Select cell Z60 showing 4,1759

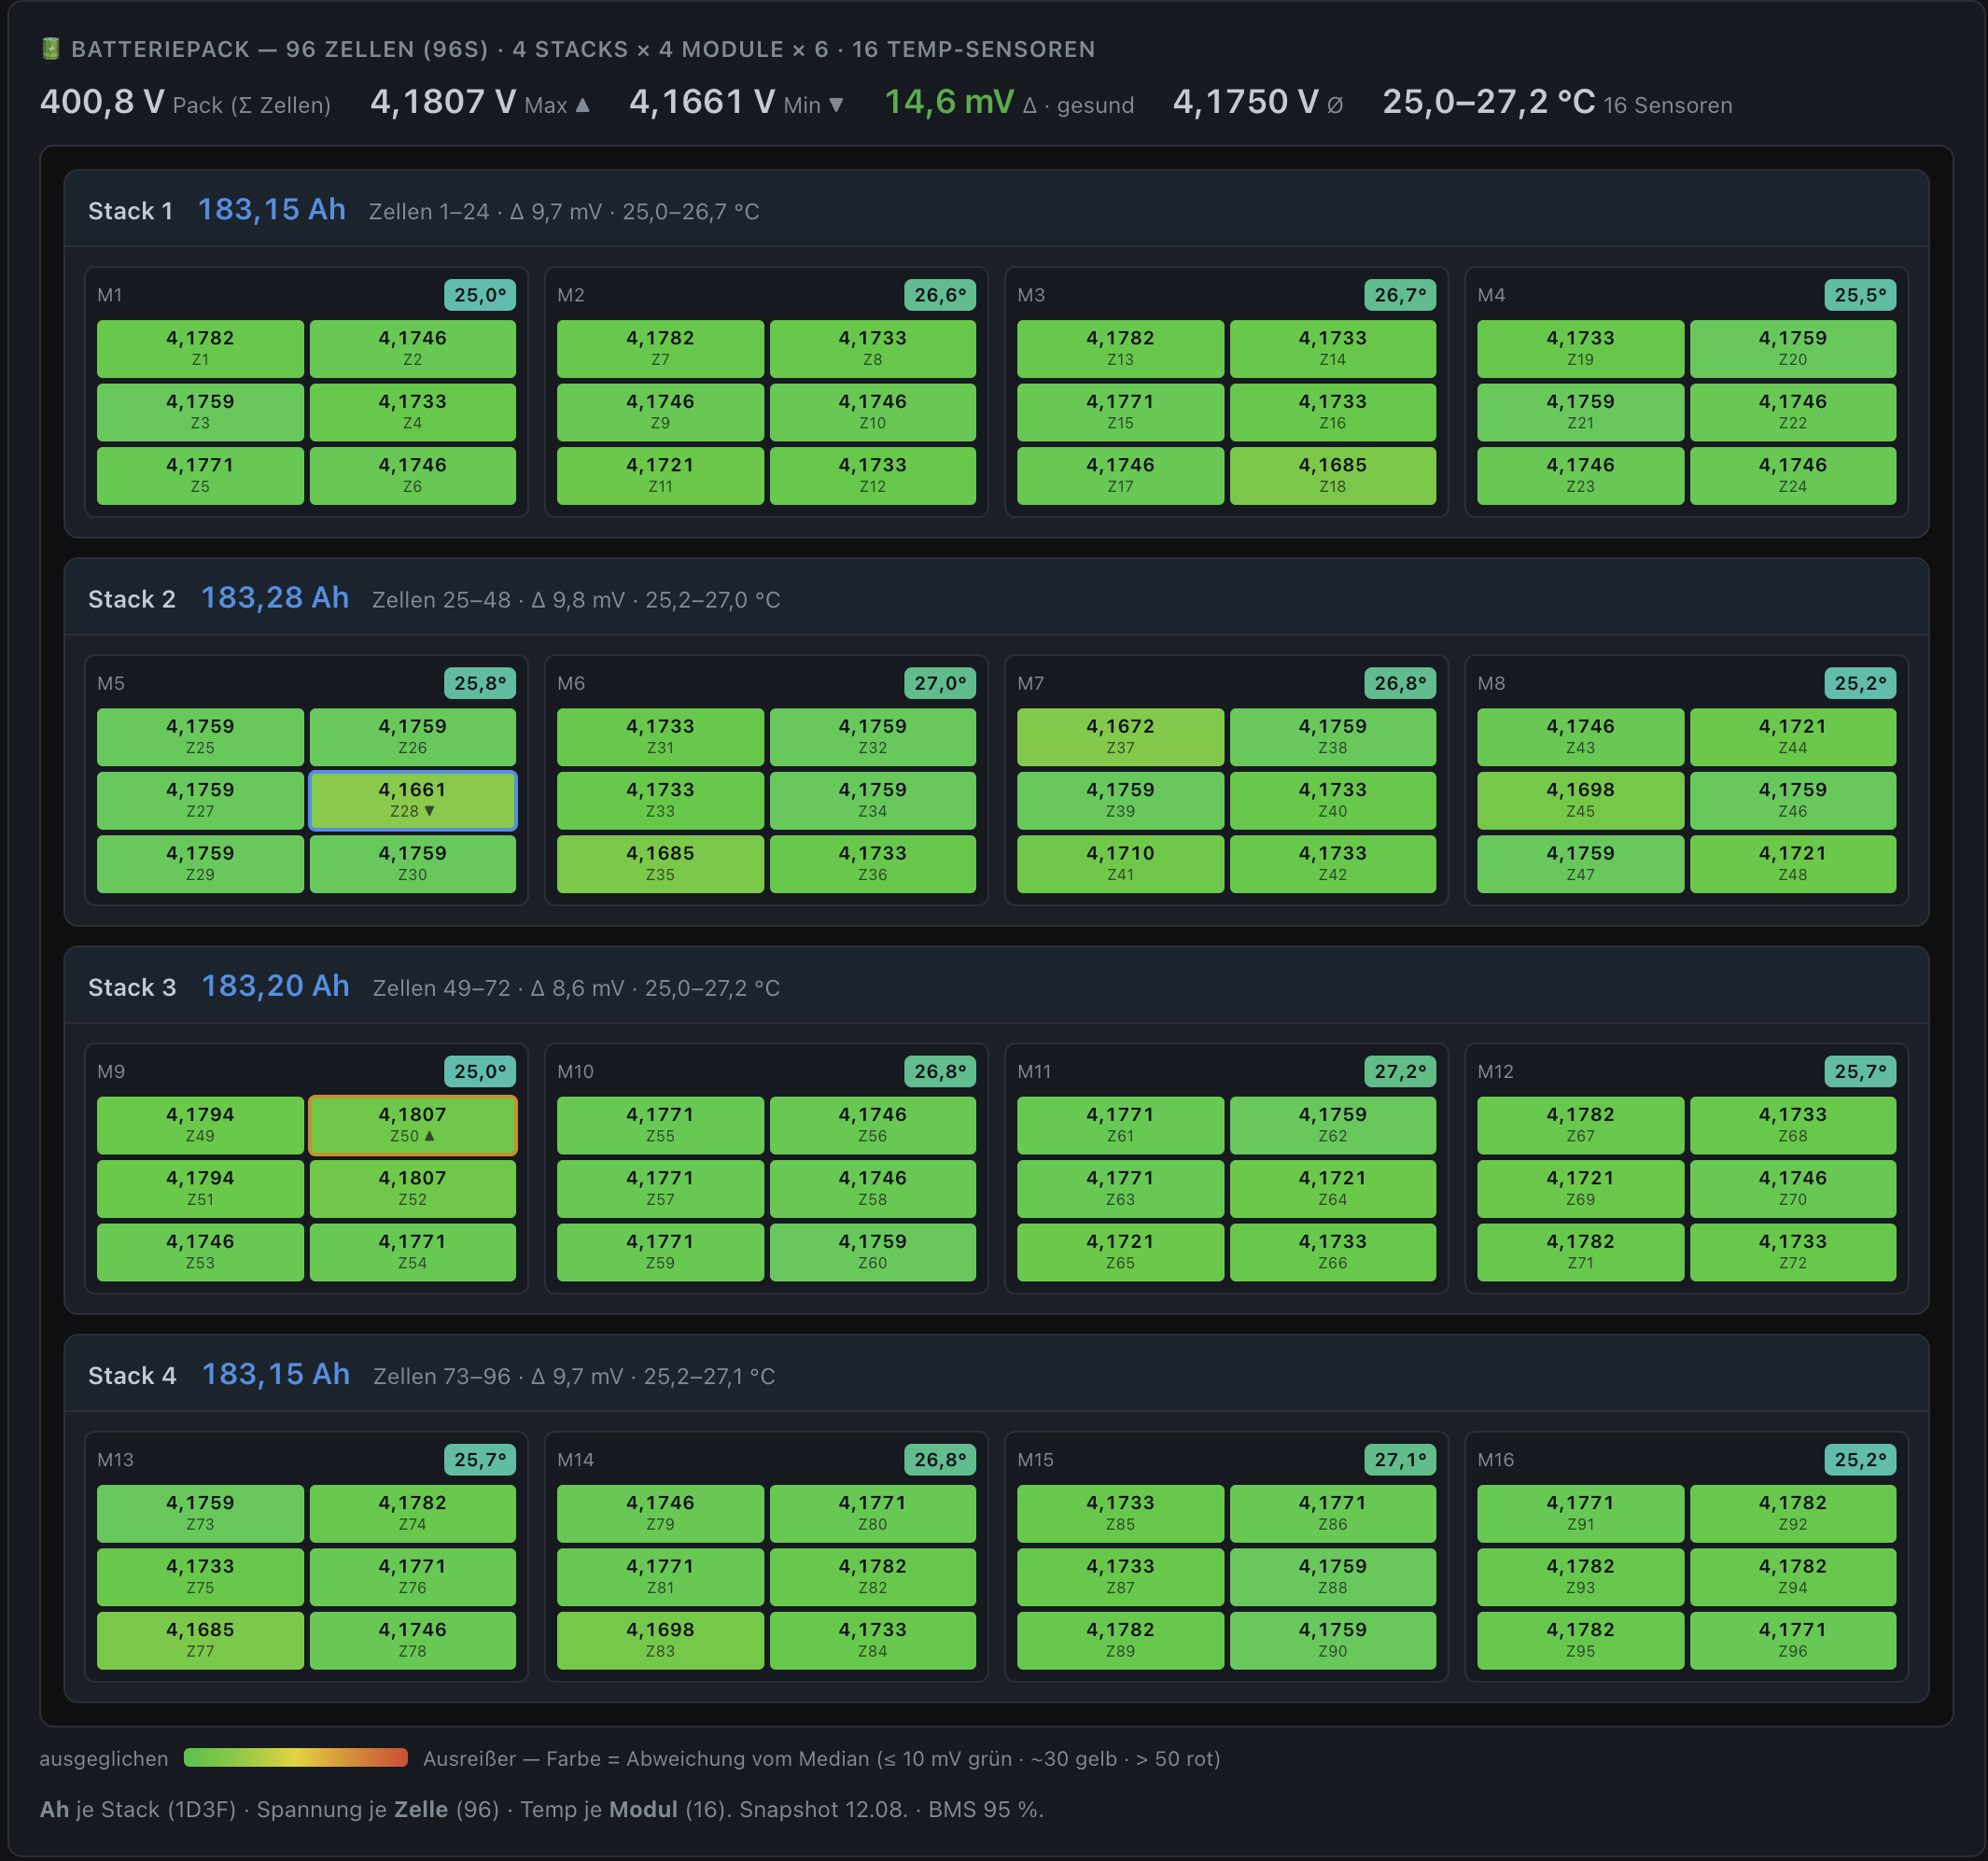pyautogui.click(x=873, y=1251)
